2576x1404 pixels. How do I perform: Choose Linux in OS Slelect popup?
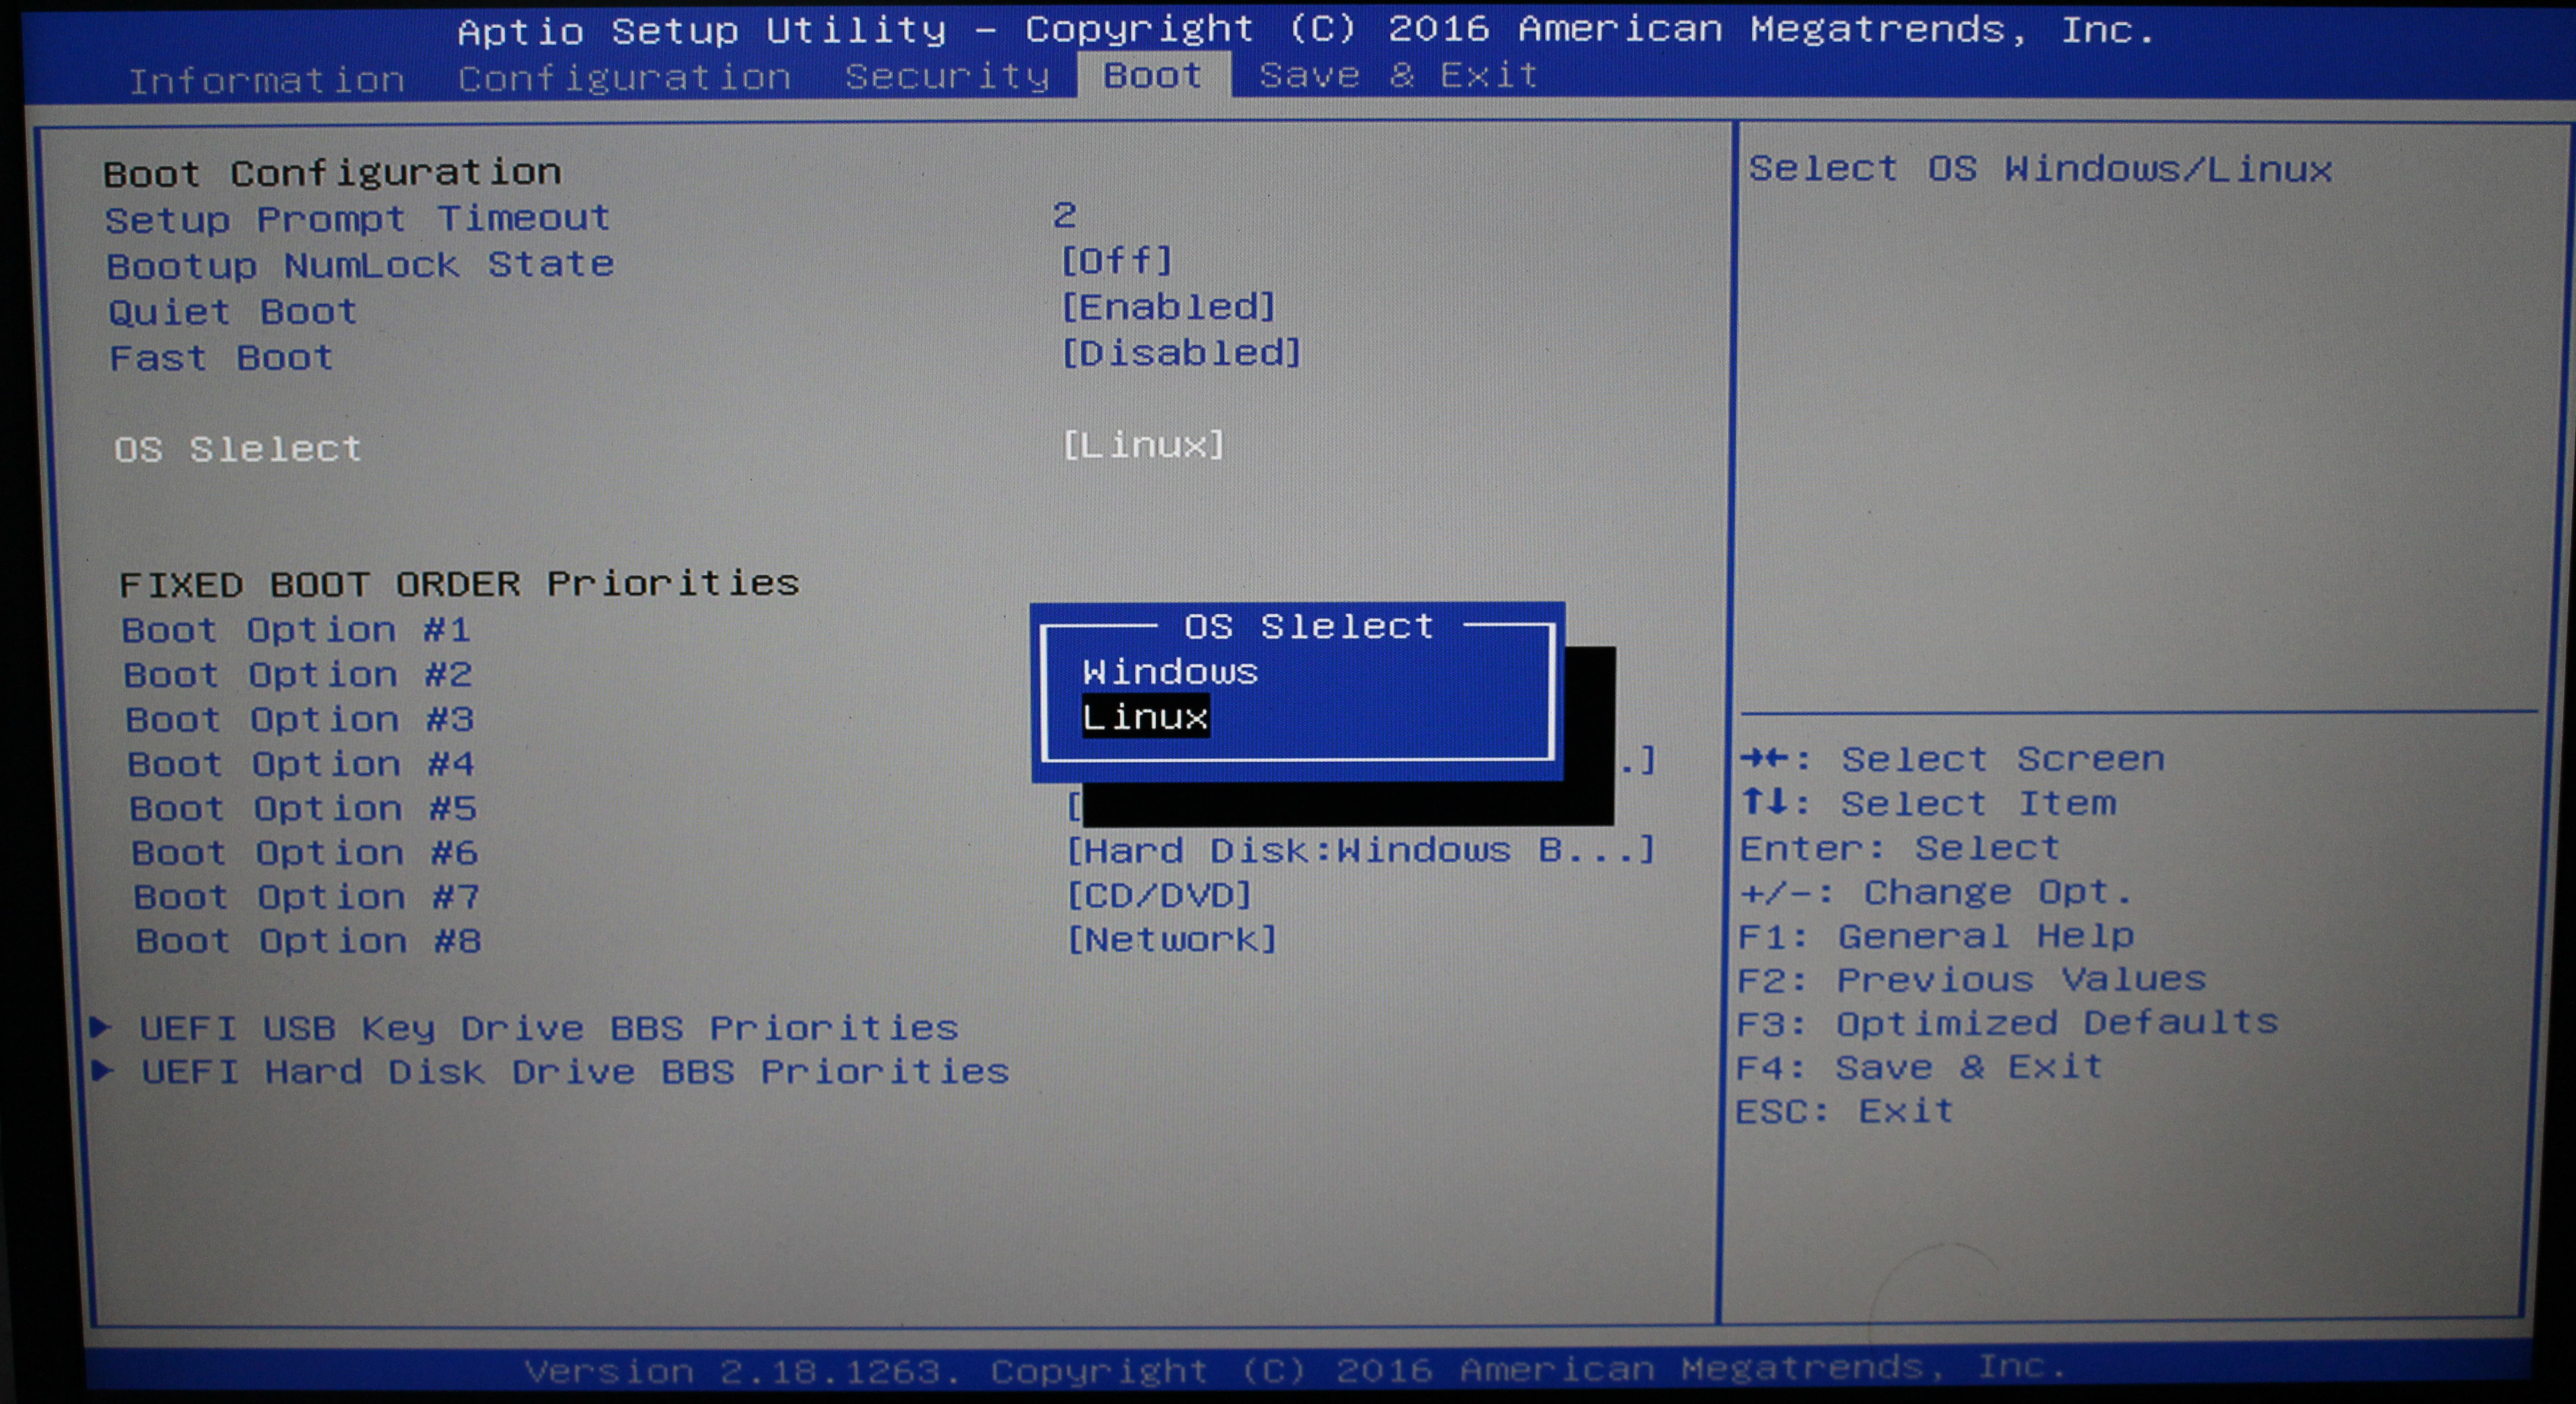point(1145,717)
